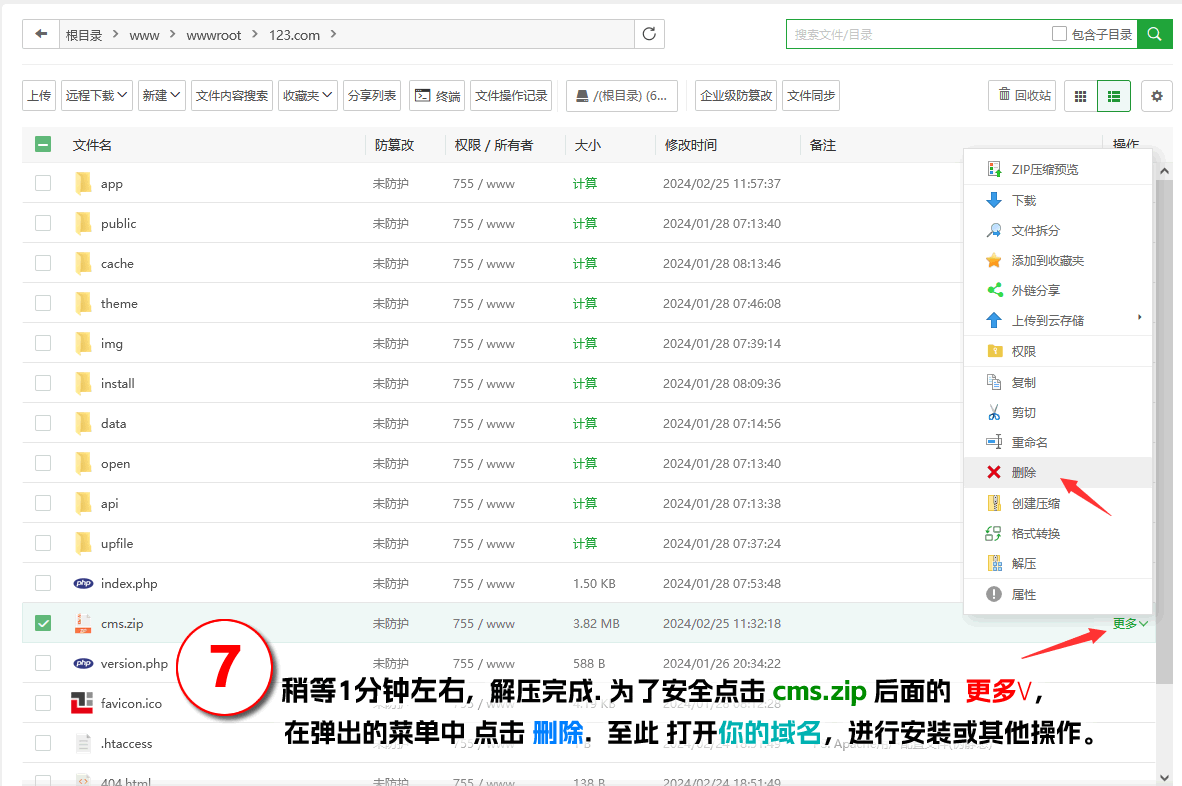Image resolution: width=1182 pixels, height=786 pixels.
Task: Choose 解压 from the context menu
Action: (x=1023, y=564)
